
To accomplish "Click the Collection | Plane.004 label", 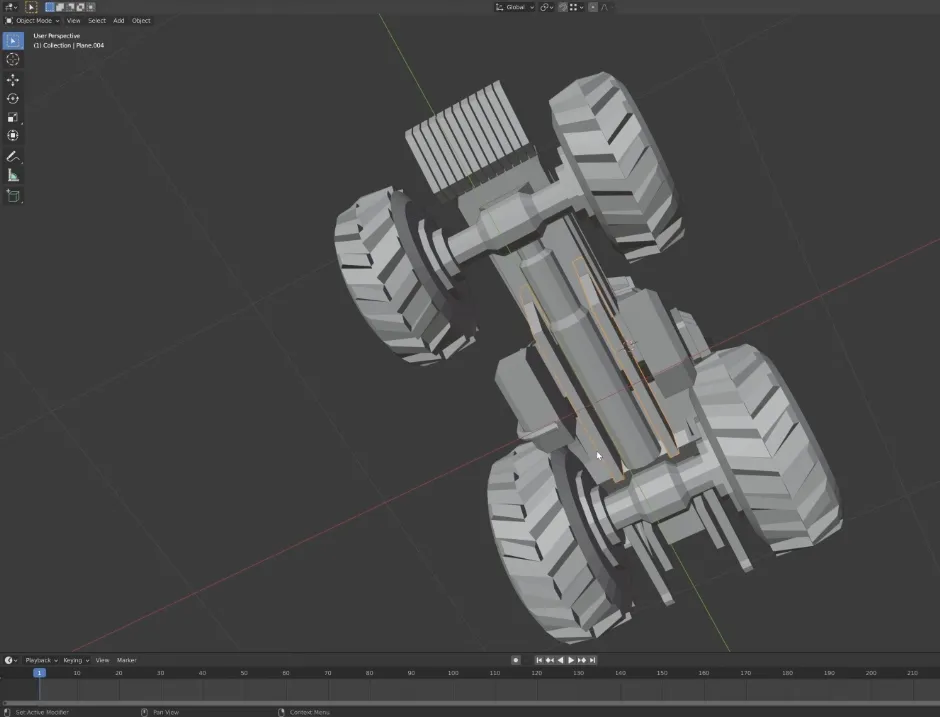I will pos(68,46).
